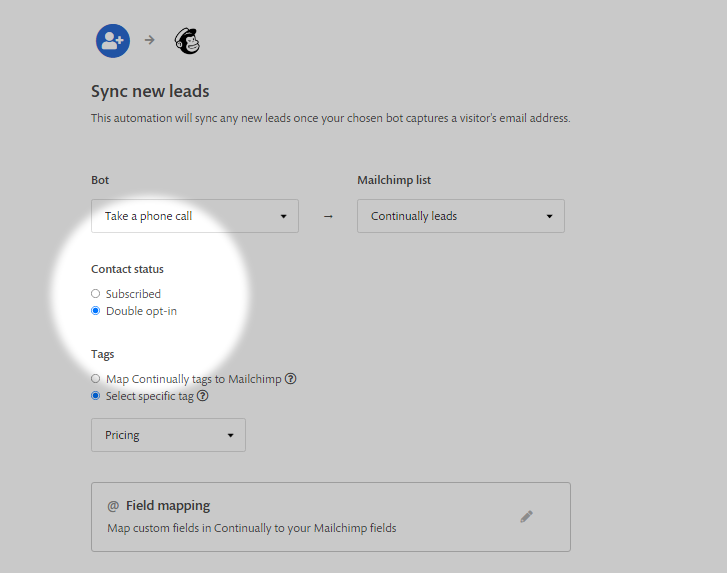Select the Subscribed contact status
Viewport: 727px width, 573px height.
pos(96,293)
